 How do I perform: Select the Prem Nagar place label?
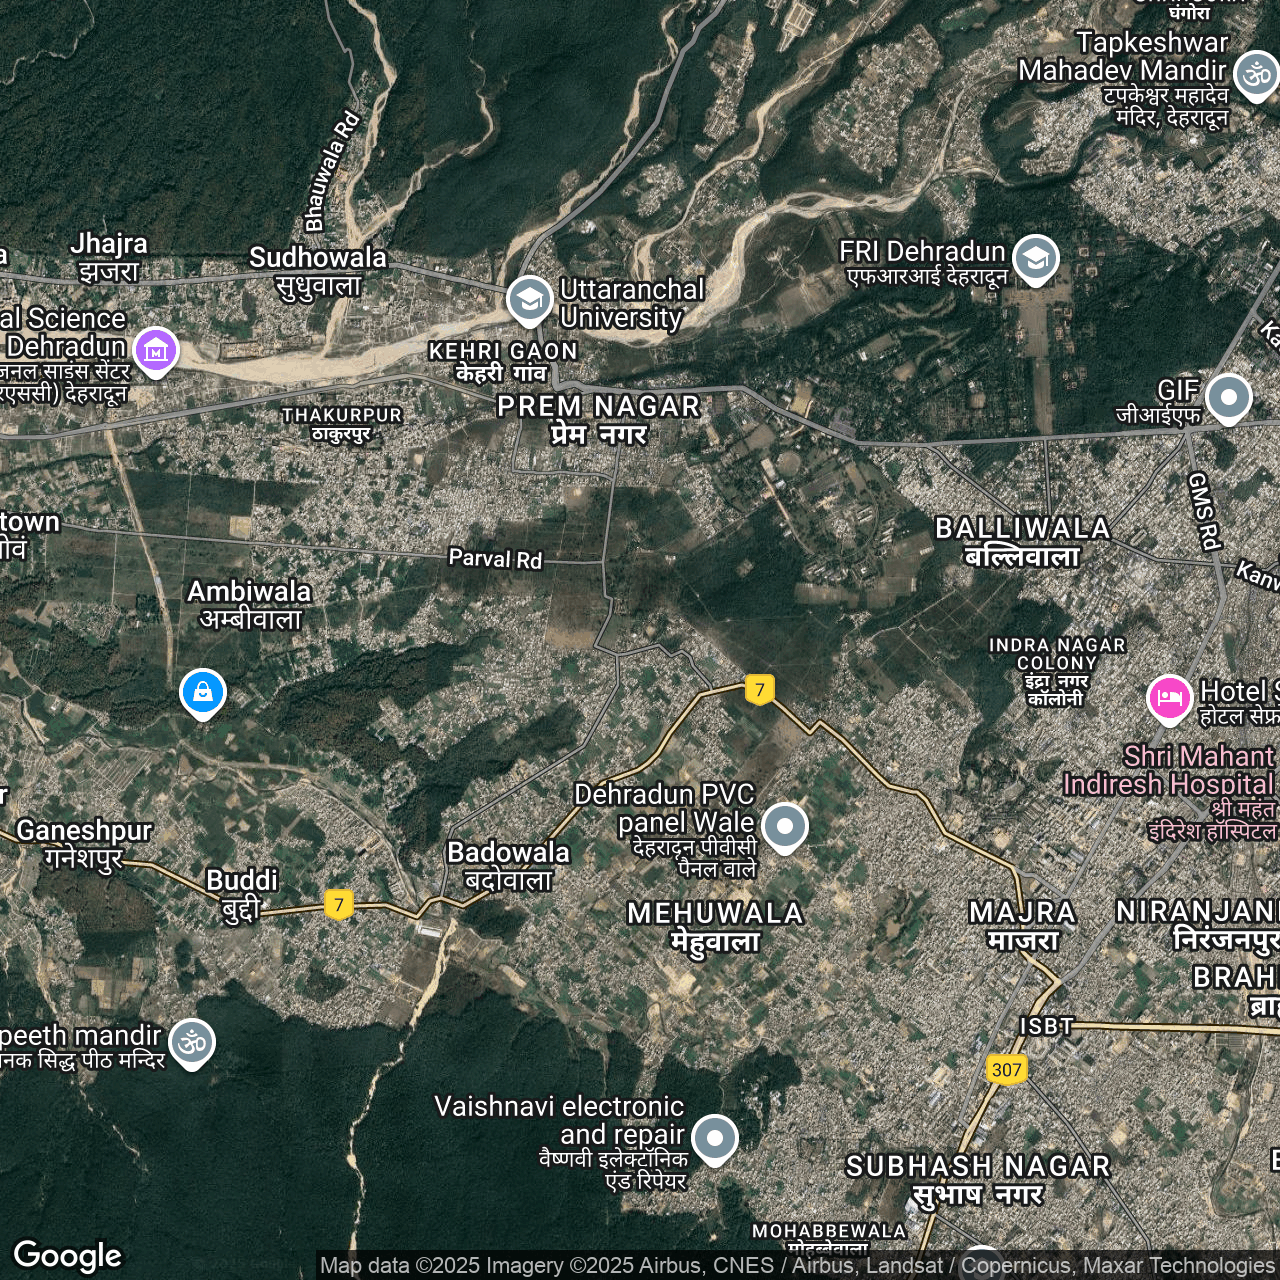(x=599, y=419)
